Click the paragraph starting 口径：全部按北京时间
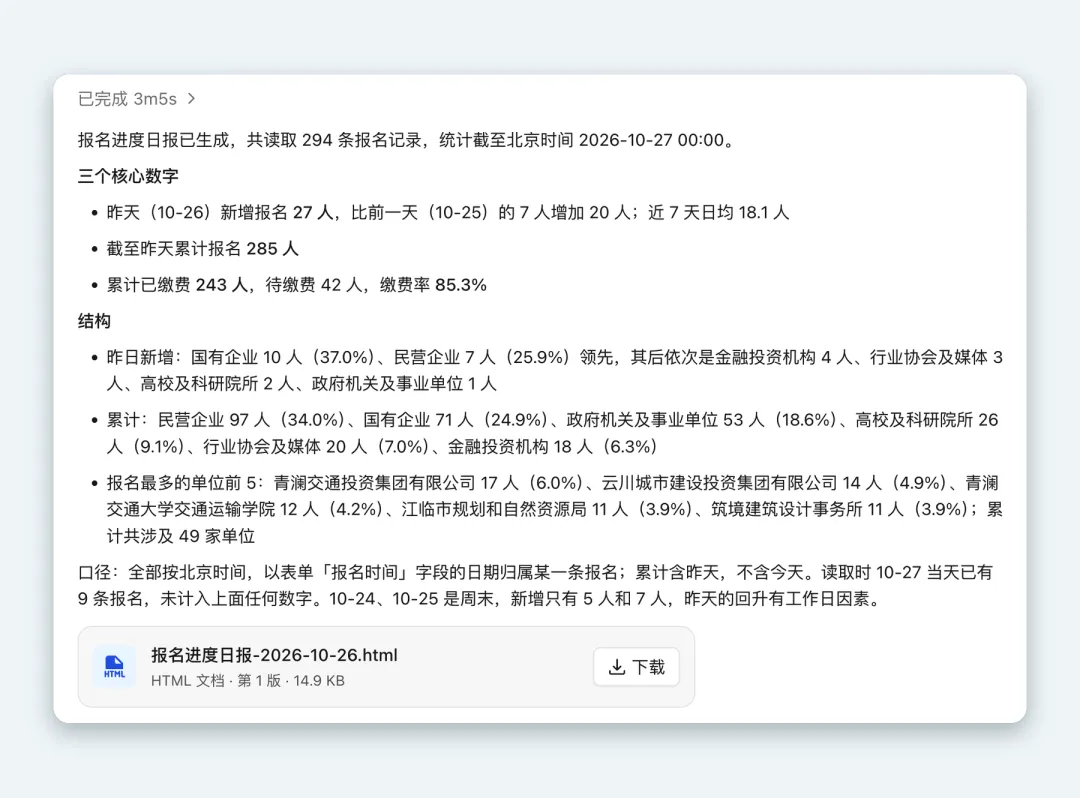This screenshot has width=1080, height=798. click(535, 585)
